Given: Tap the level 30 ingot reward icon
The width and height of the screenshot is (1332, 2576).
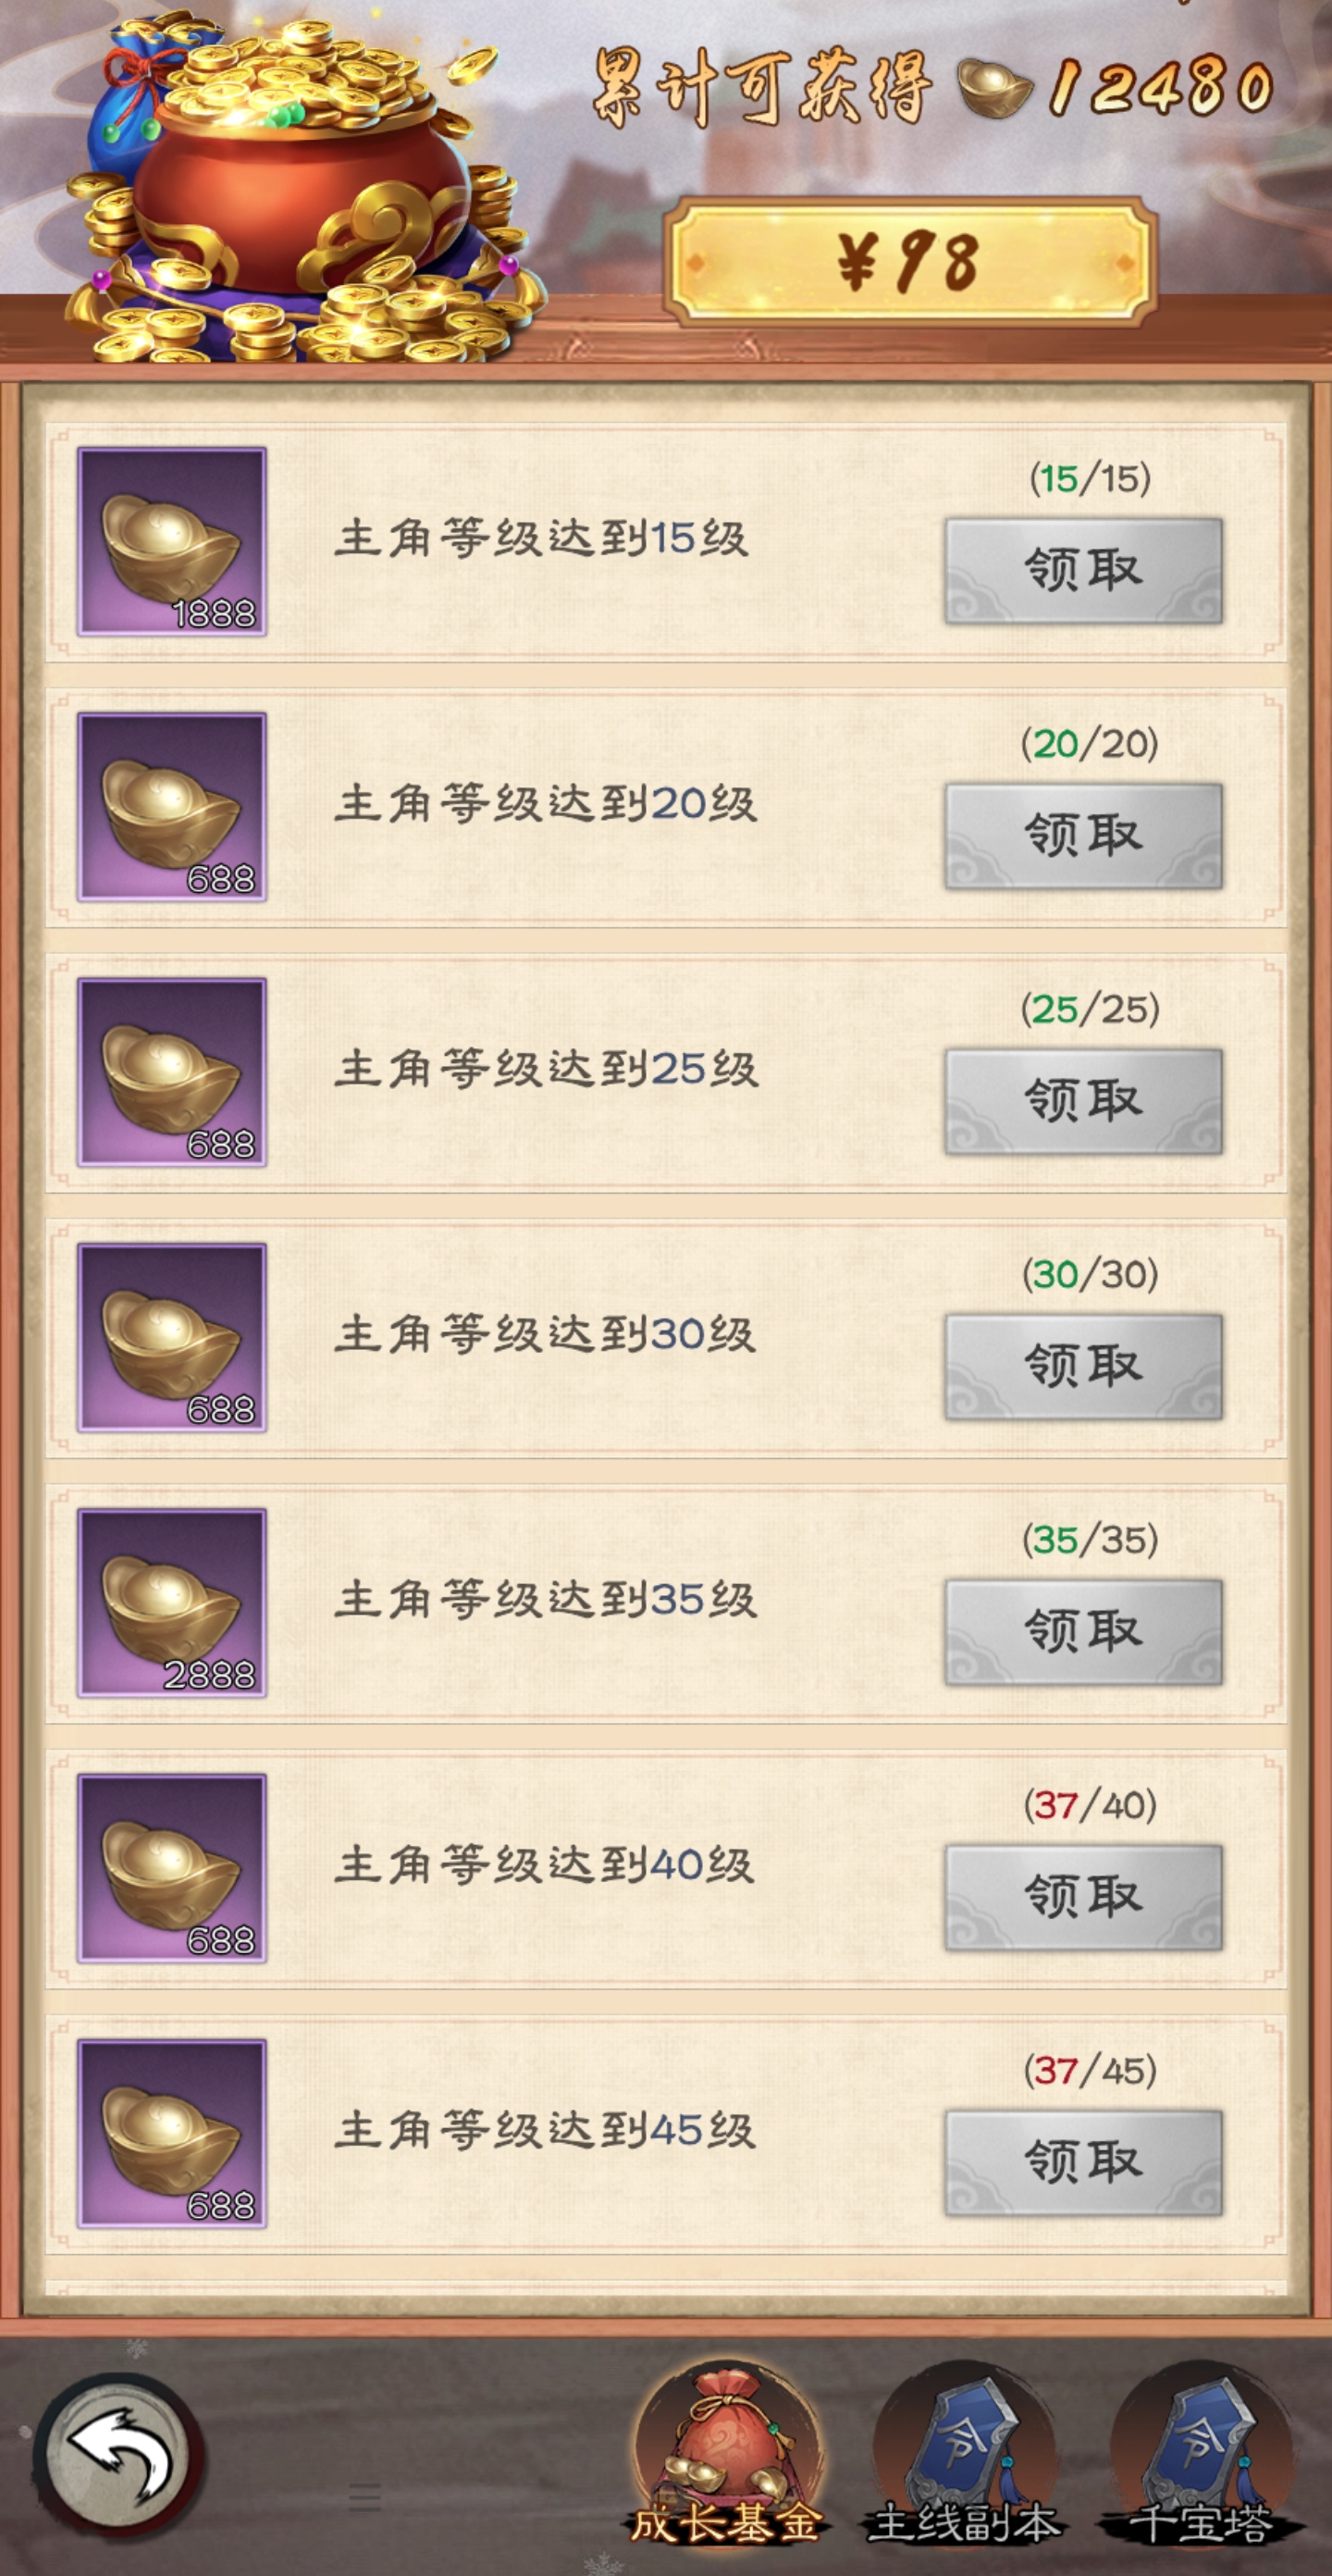Looking at the screenshot, I should (172, 1337).
